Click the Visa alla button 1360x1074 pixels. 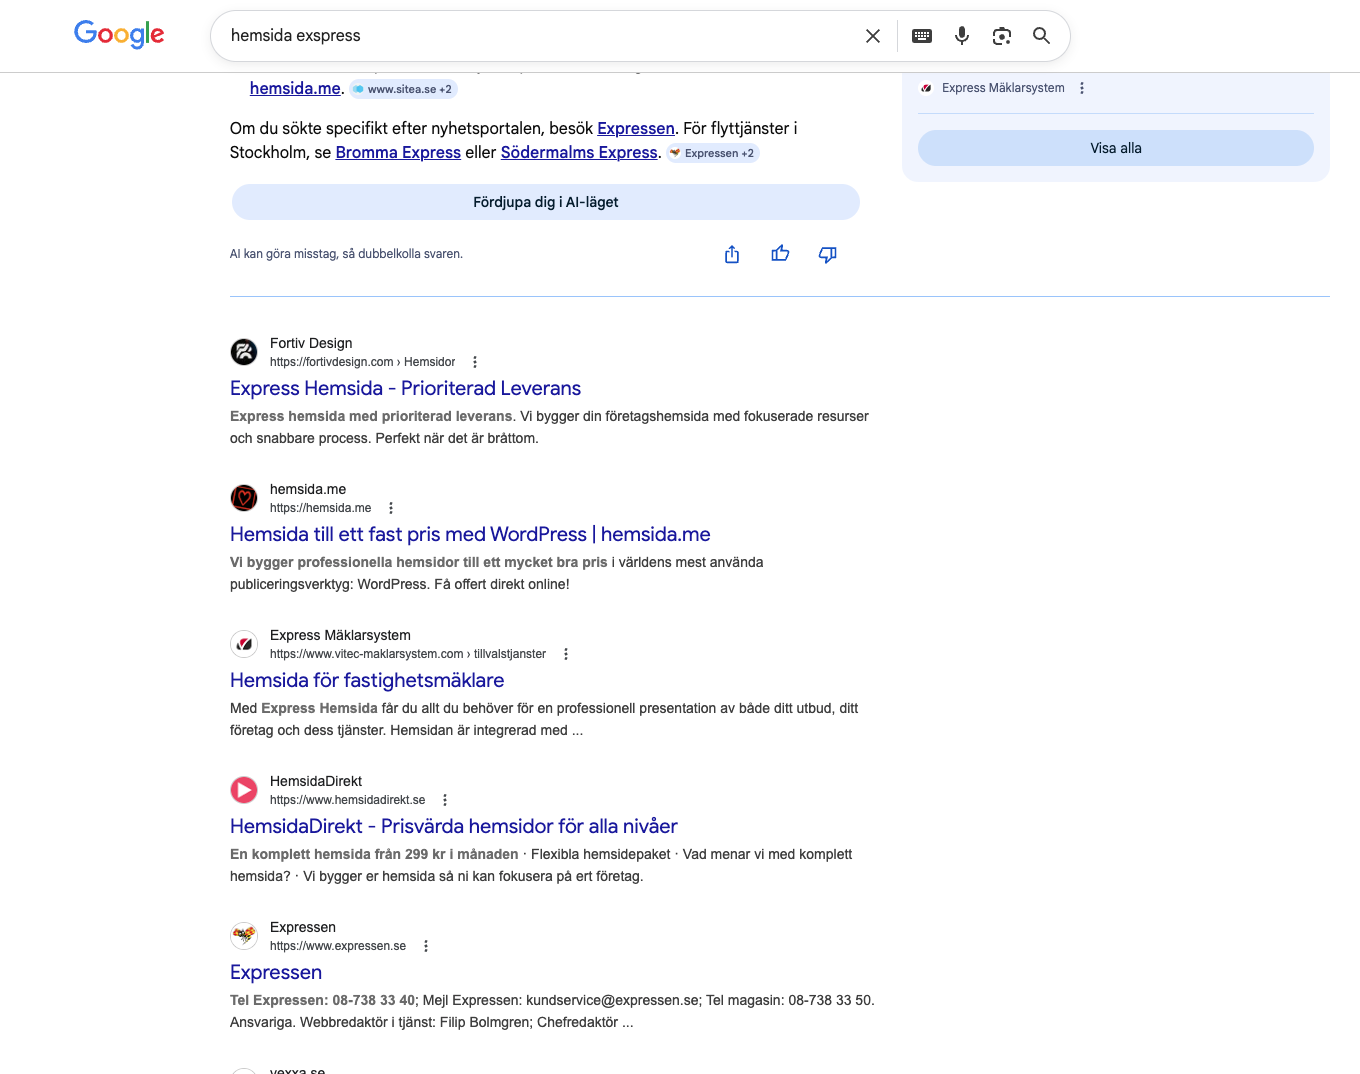tap(1116, 148)
